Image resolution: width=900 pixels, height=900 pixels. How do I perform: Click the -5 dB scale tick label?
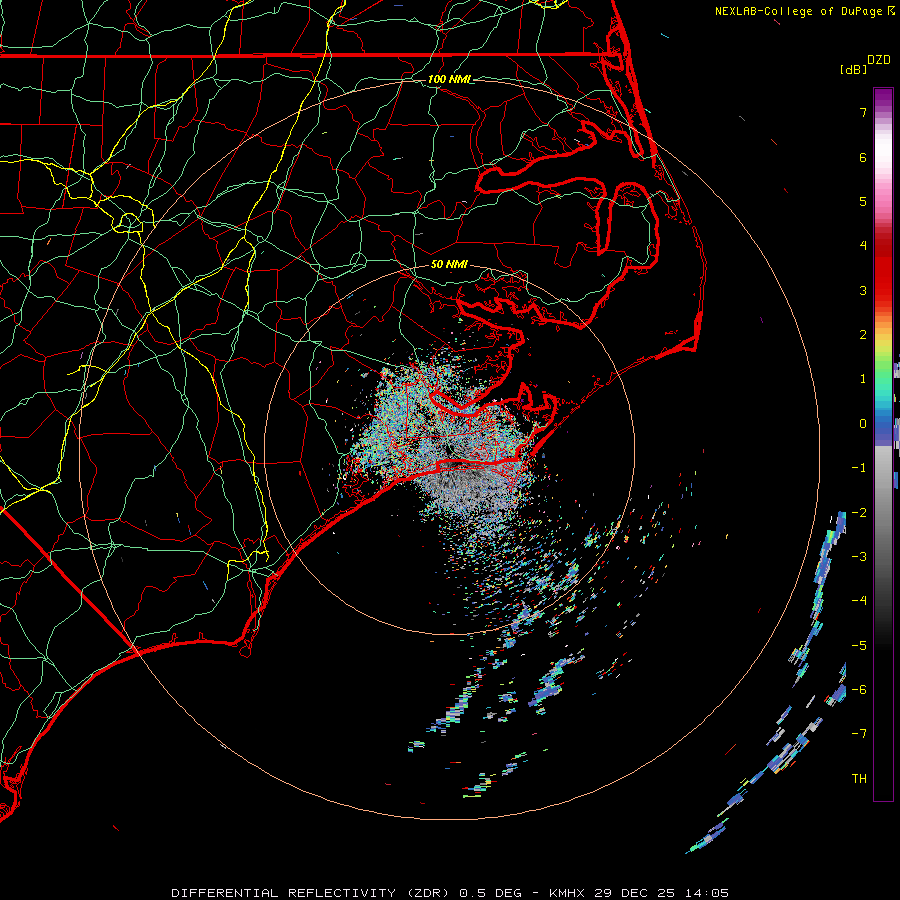pos(859,646)
